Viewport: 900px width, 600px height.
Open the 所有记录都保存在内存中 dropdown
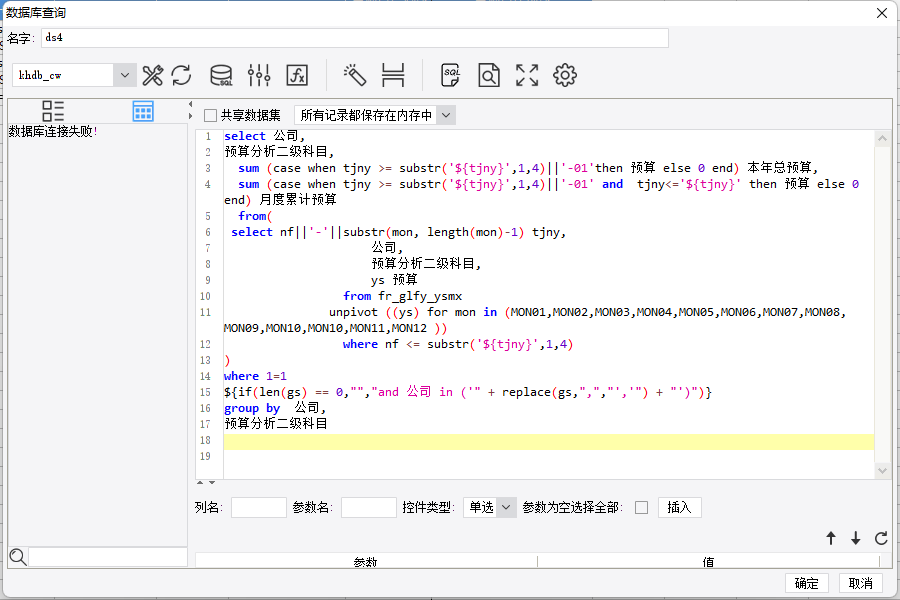(x=446, y=115)
